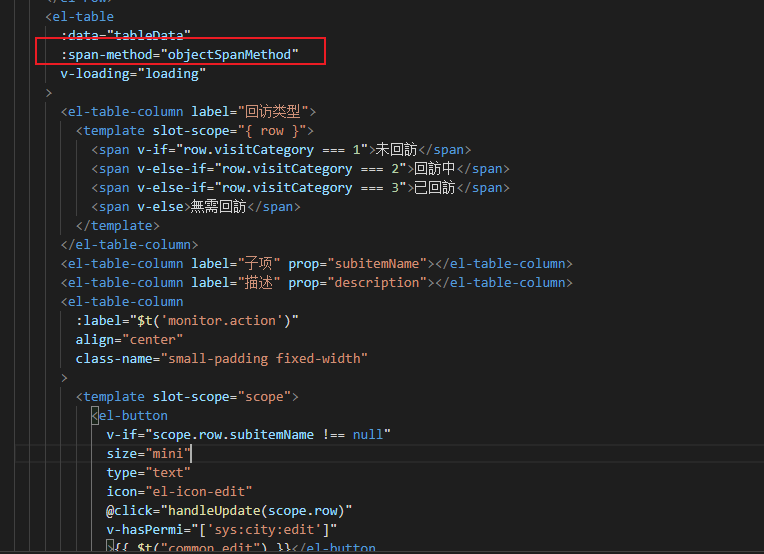Viewport: 764px width, 554px height.
Task: Click the type="text" attribute
Action: (149, 473)
